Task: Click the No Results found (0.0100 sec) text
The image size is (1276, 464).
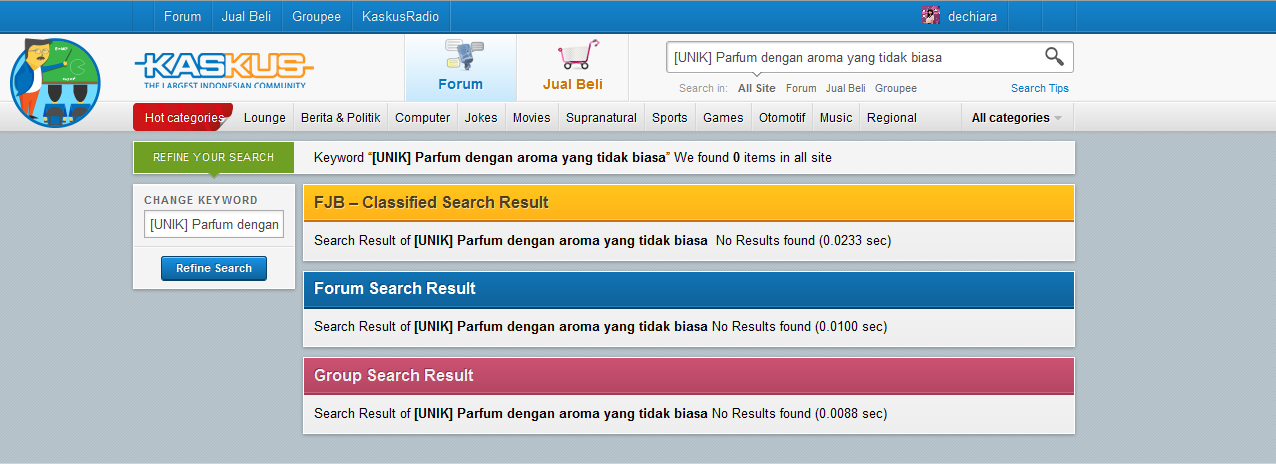Action: 799,326
